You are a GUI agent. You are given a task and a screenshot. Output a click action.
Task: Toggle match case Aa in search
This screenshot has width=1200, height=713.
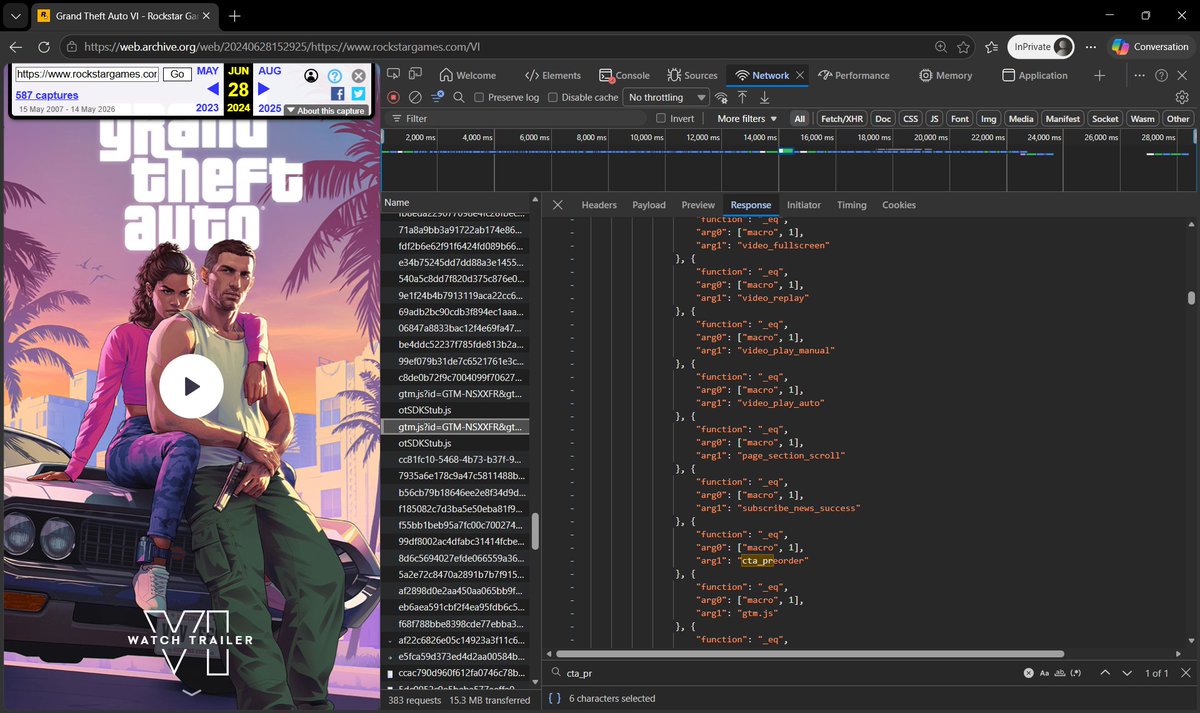(1045, 673)
